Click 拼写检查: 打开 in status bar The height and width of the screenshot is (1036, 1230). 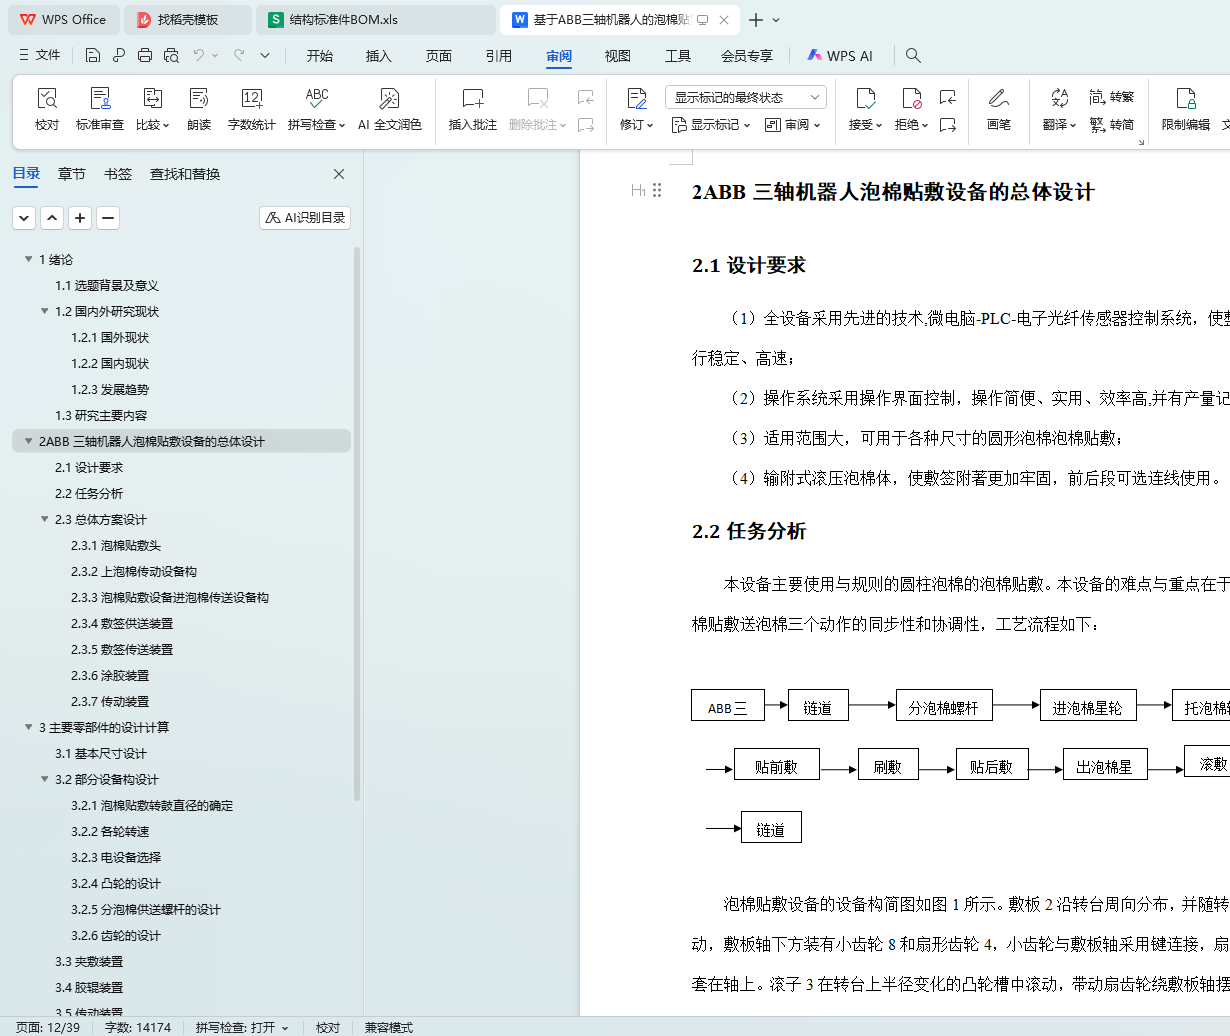(x=242, y=1027)
